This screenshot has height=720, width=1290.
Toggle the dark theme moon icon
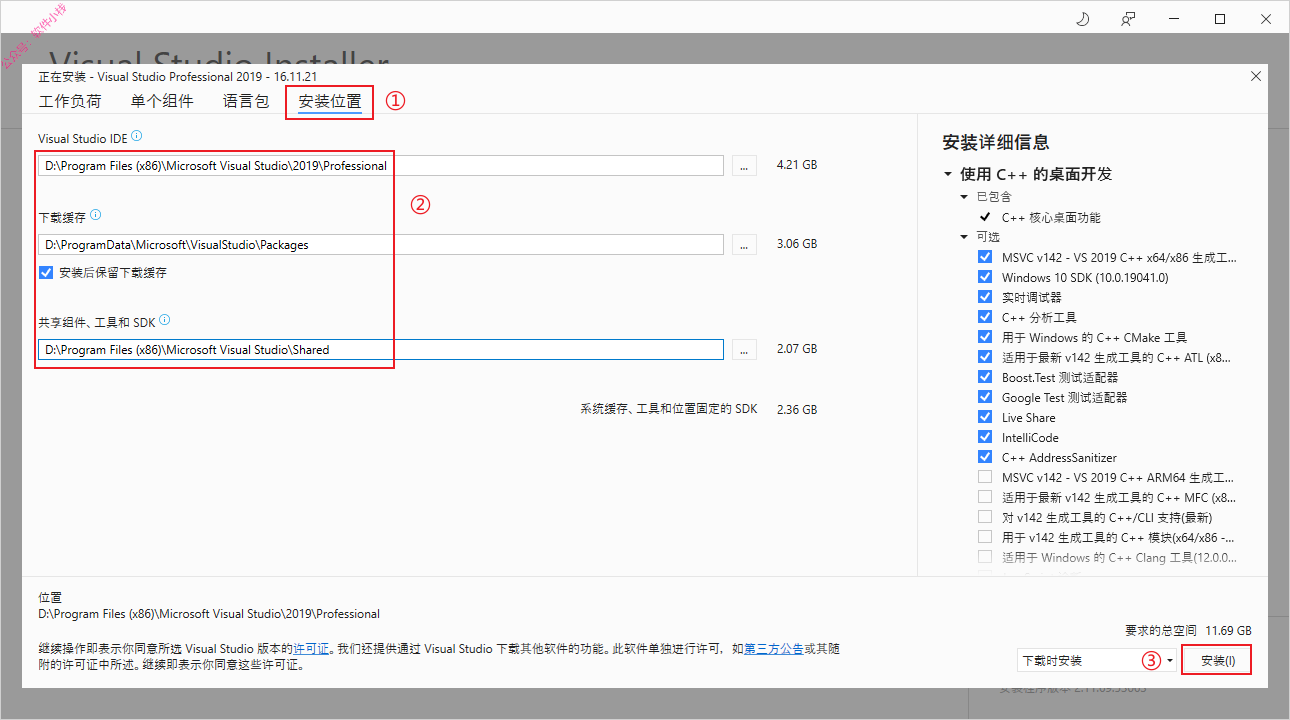1081,19
